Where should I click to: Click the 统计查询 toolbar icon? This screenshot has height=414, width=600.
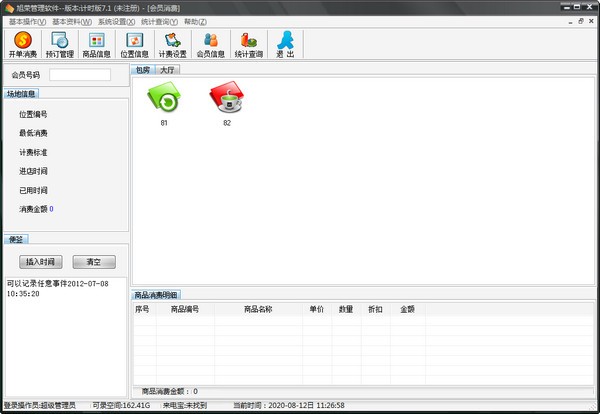(x=248, y=44)
